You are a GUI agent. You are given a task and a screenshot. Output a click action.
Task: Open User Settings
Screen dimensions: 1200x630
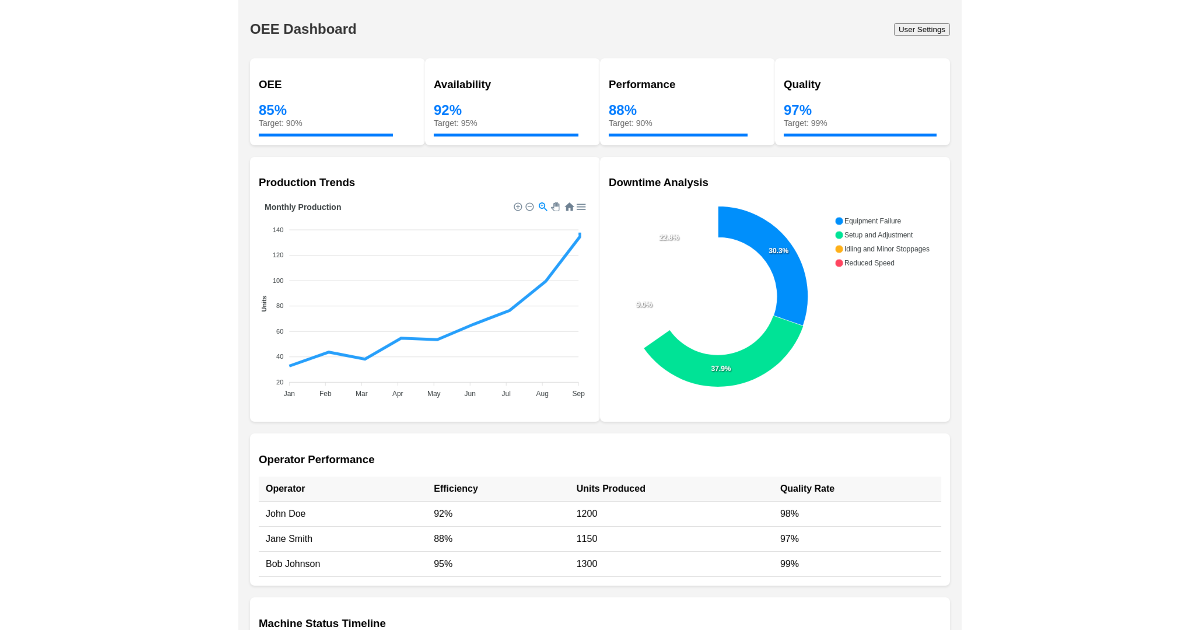tap(921, 29)
